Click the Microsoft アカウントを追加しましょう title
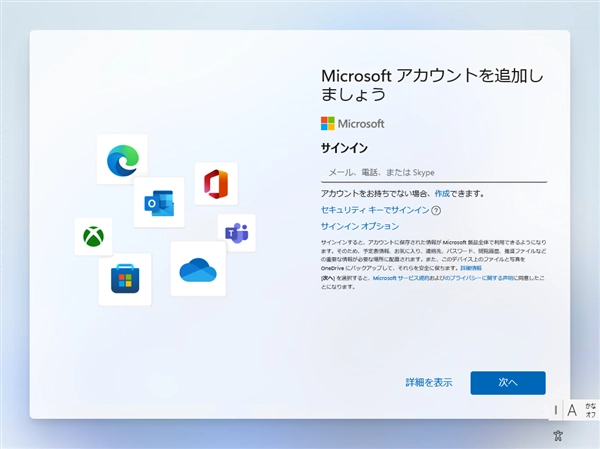The image size is (600, 449). (432, 85)
